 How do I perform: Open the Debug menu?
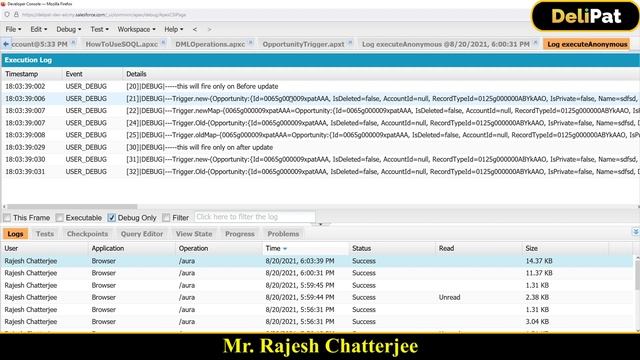(x=69, y=29)
